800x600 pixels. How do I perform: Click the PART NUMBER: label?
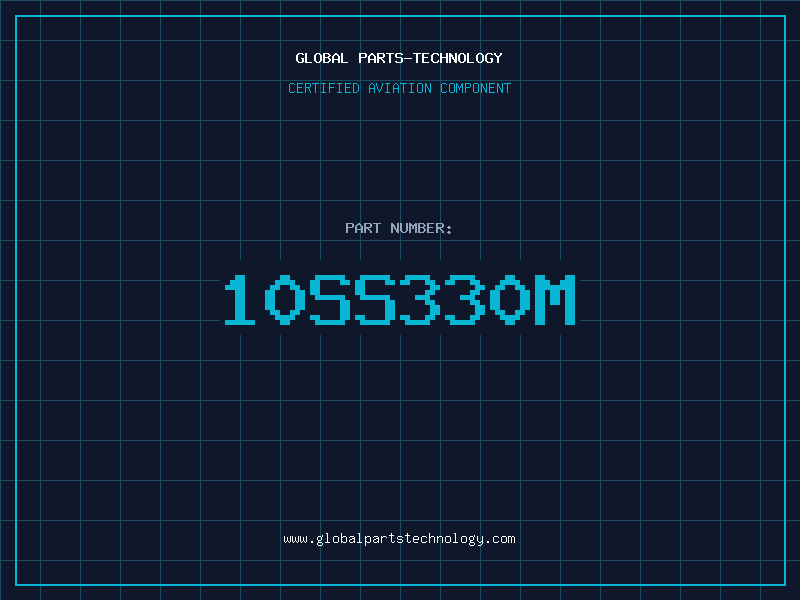point(398,228)
